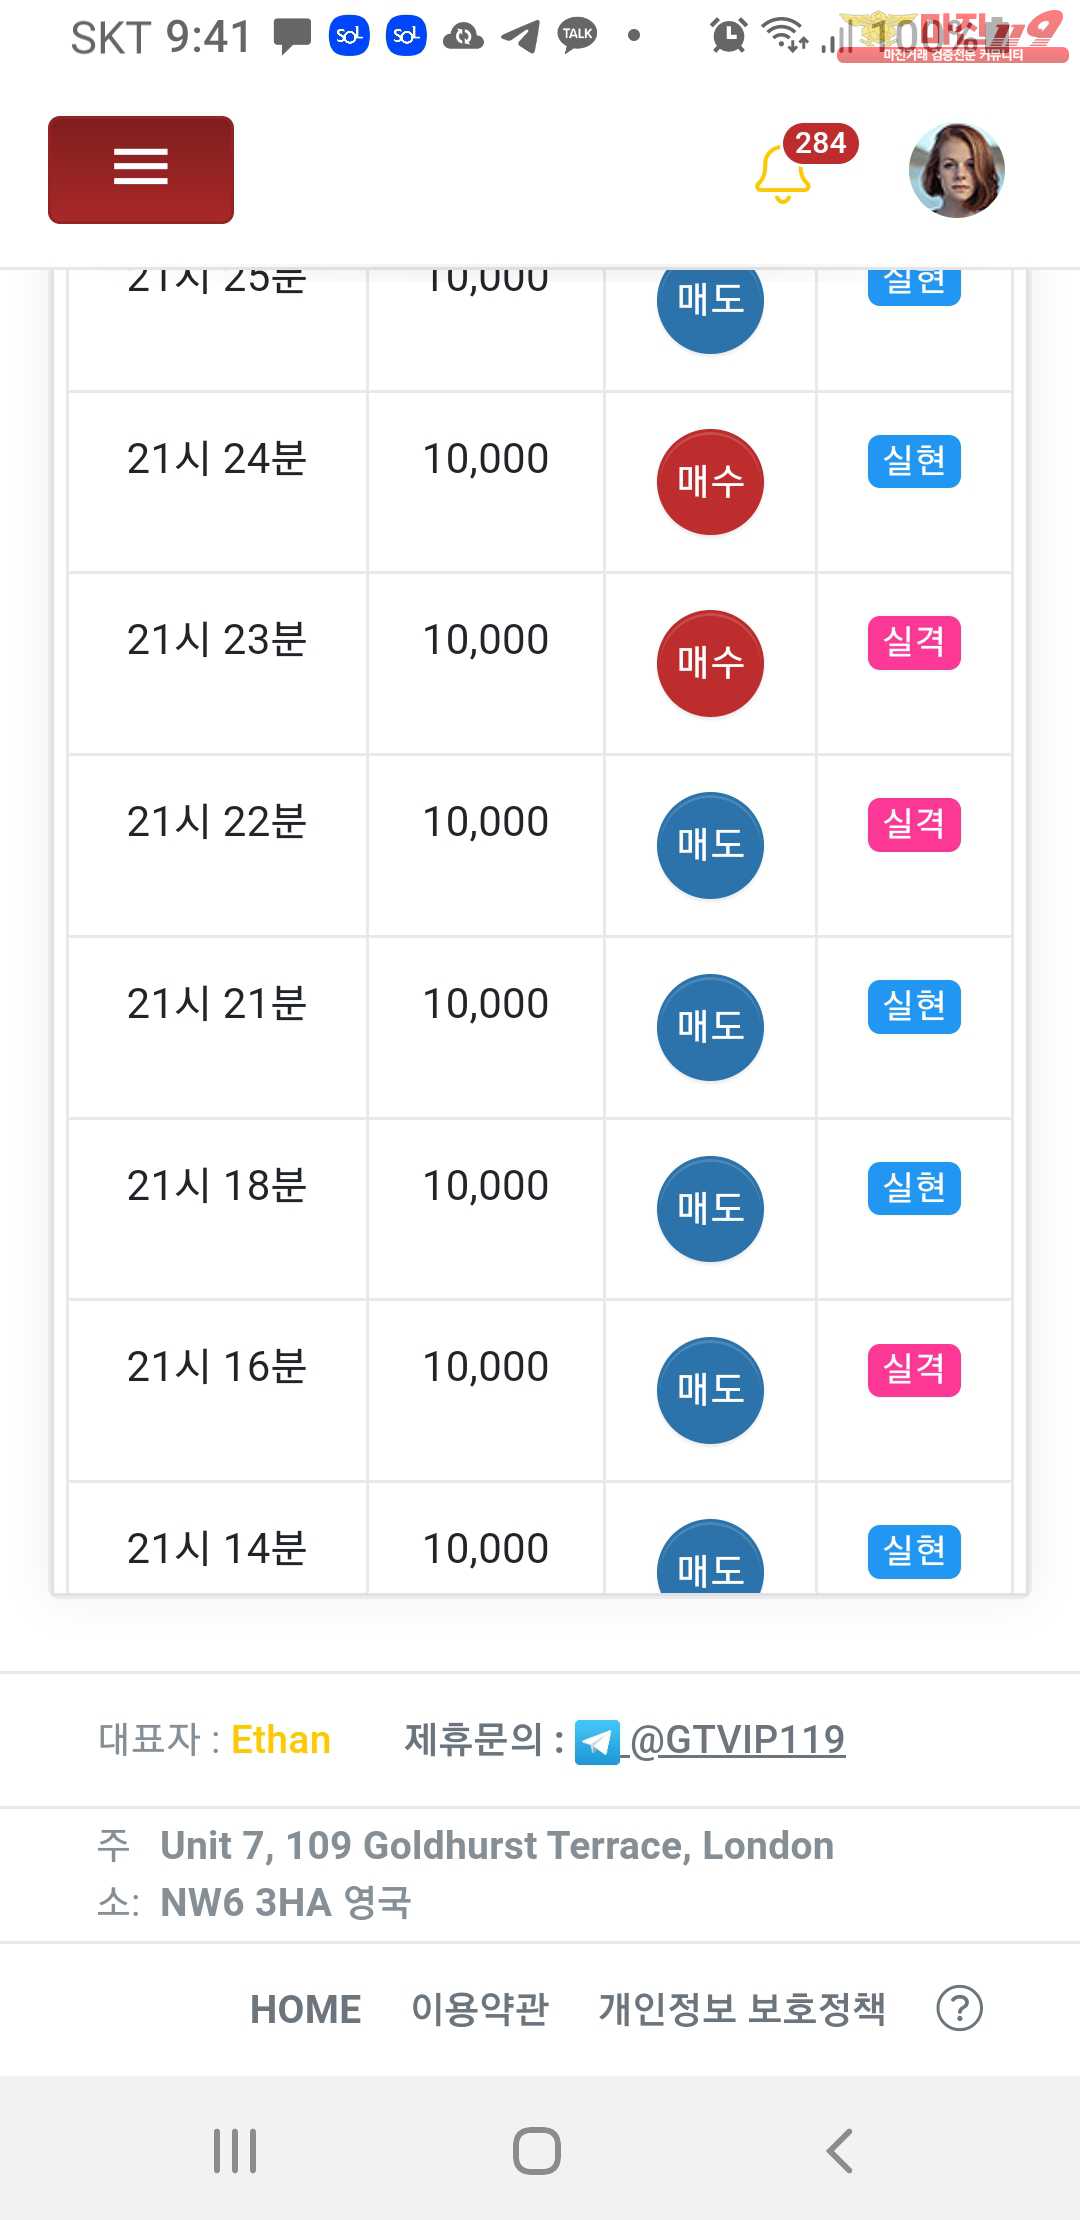Tap the blue 매도 button at 21시 21분
Screen dimensions: 1080x2220
click(710, 1027)
